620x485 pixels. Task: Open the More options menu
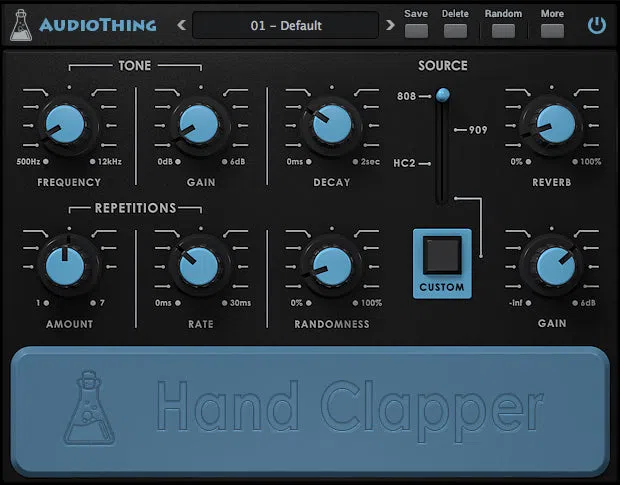pos(552,31)
